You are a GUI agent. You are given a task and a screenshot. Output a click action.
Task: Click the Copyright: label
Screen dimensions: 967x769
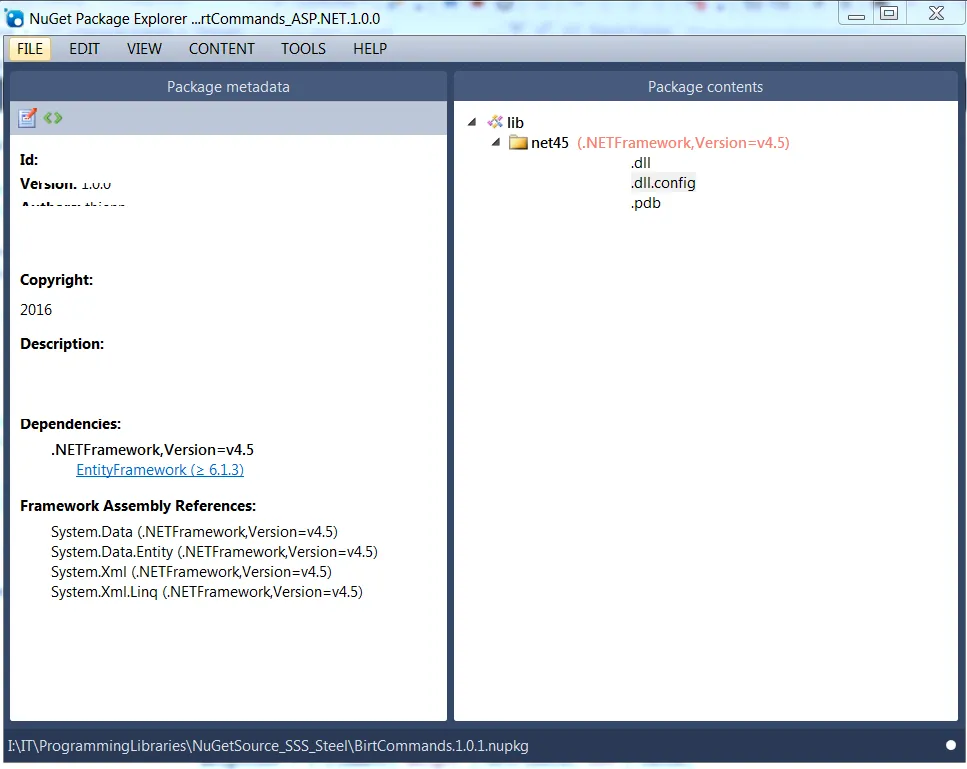56,280
